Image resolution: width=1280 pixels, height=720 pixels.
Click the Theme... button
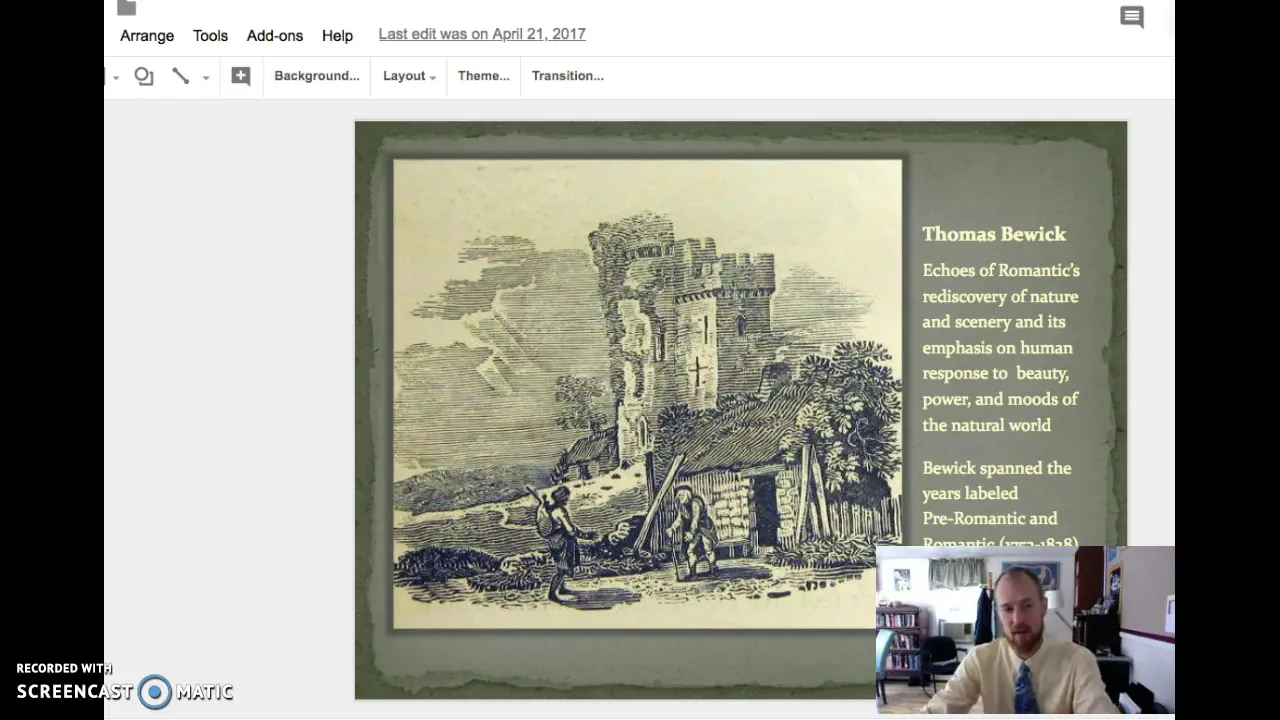pyautogui.click(x=484, y=76)
